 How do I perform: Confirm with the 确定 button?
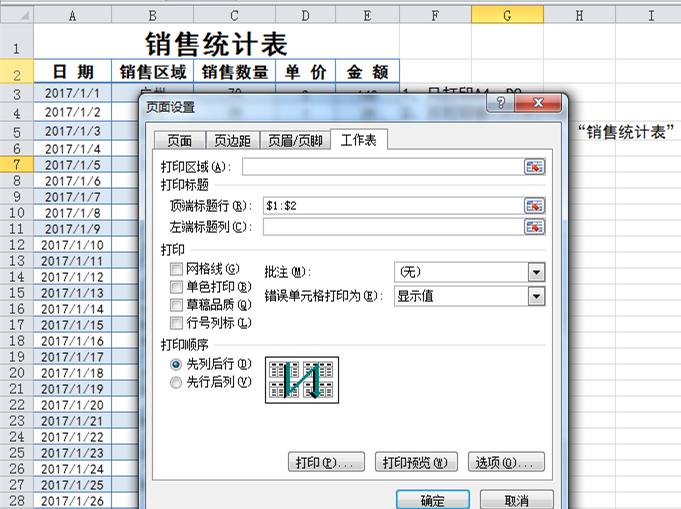click(433, 500)
